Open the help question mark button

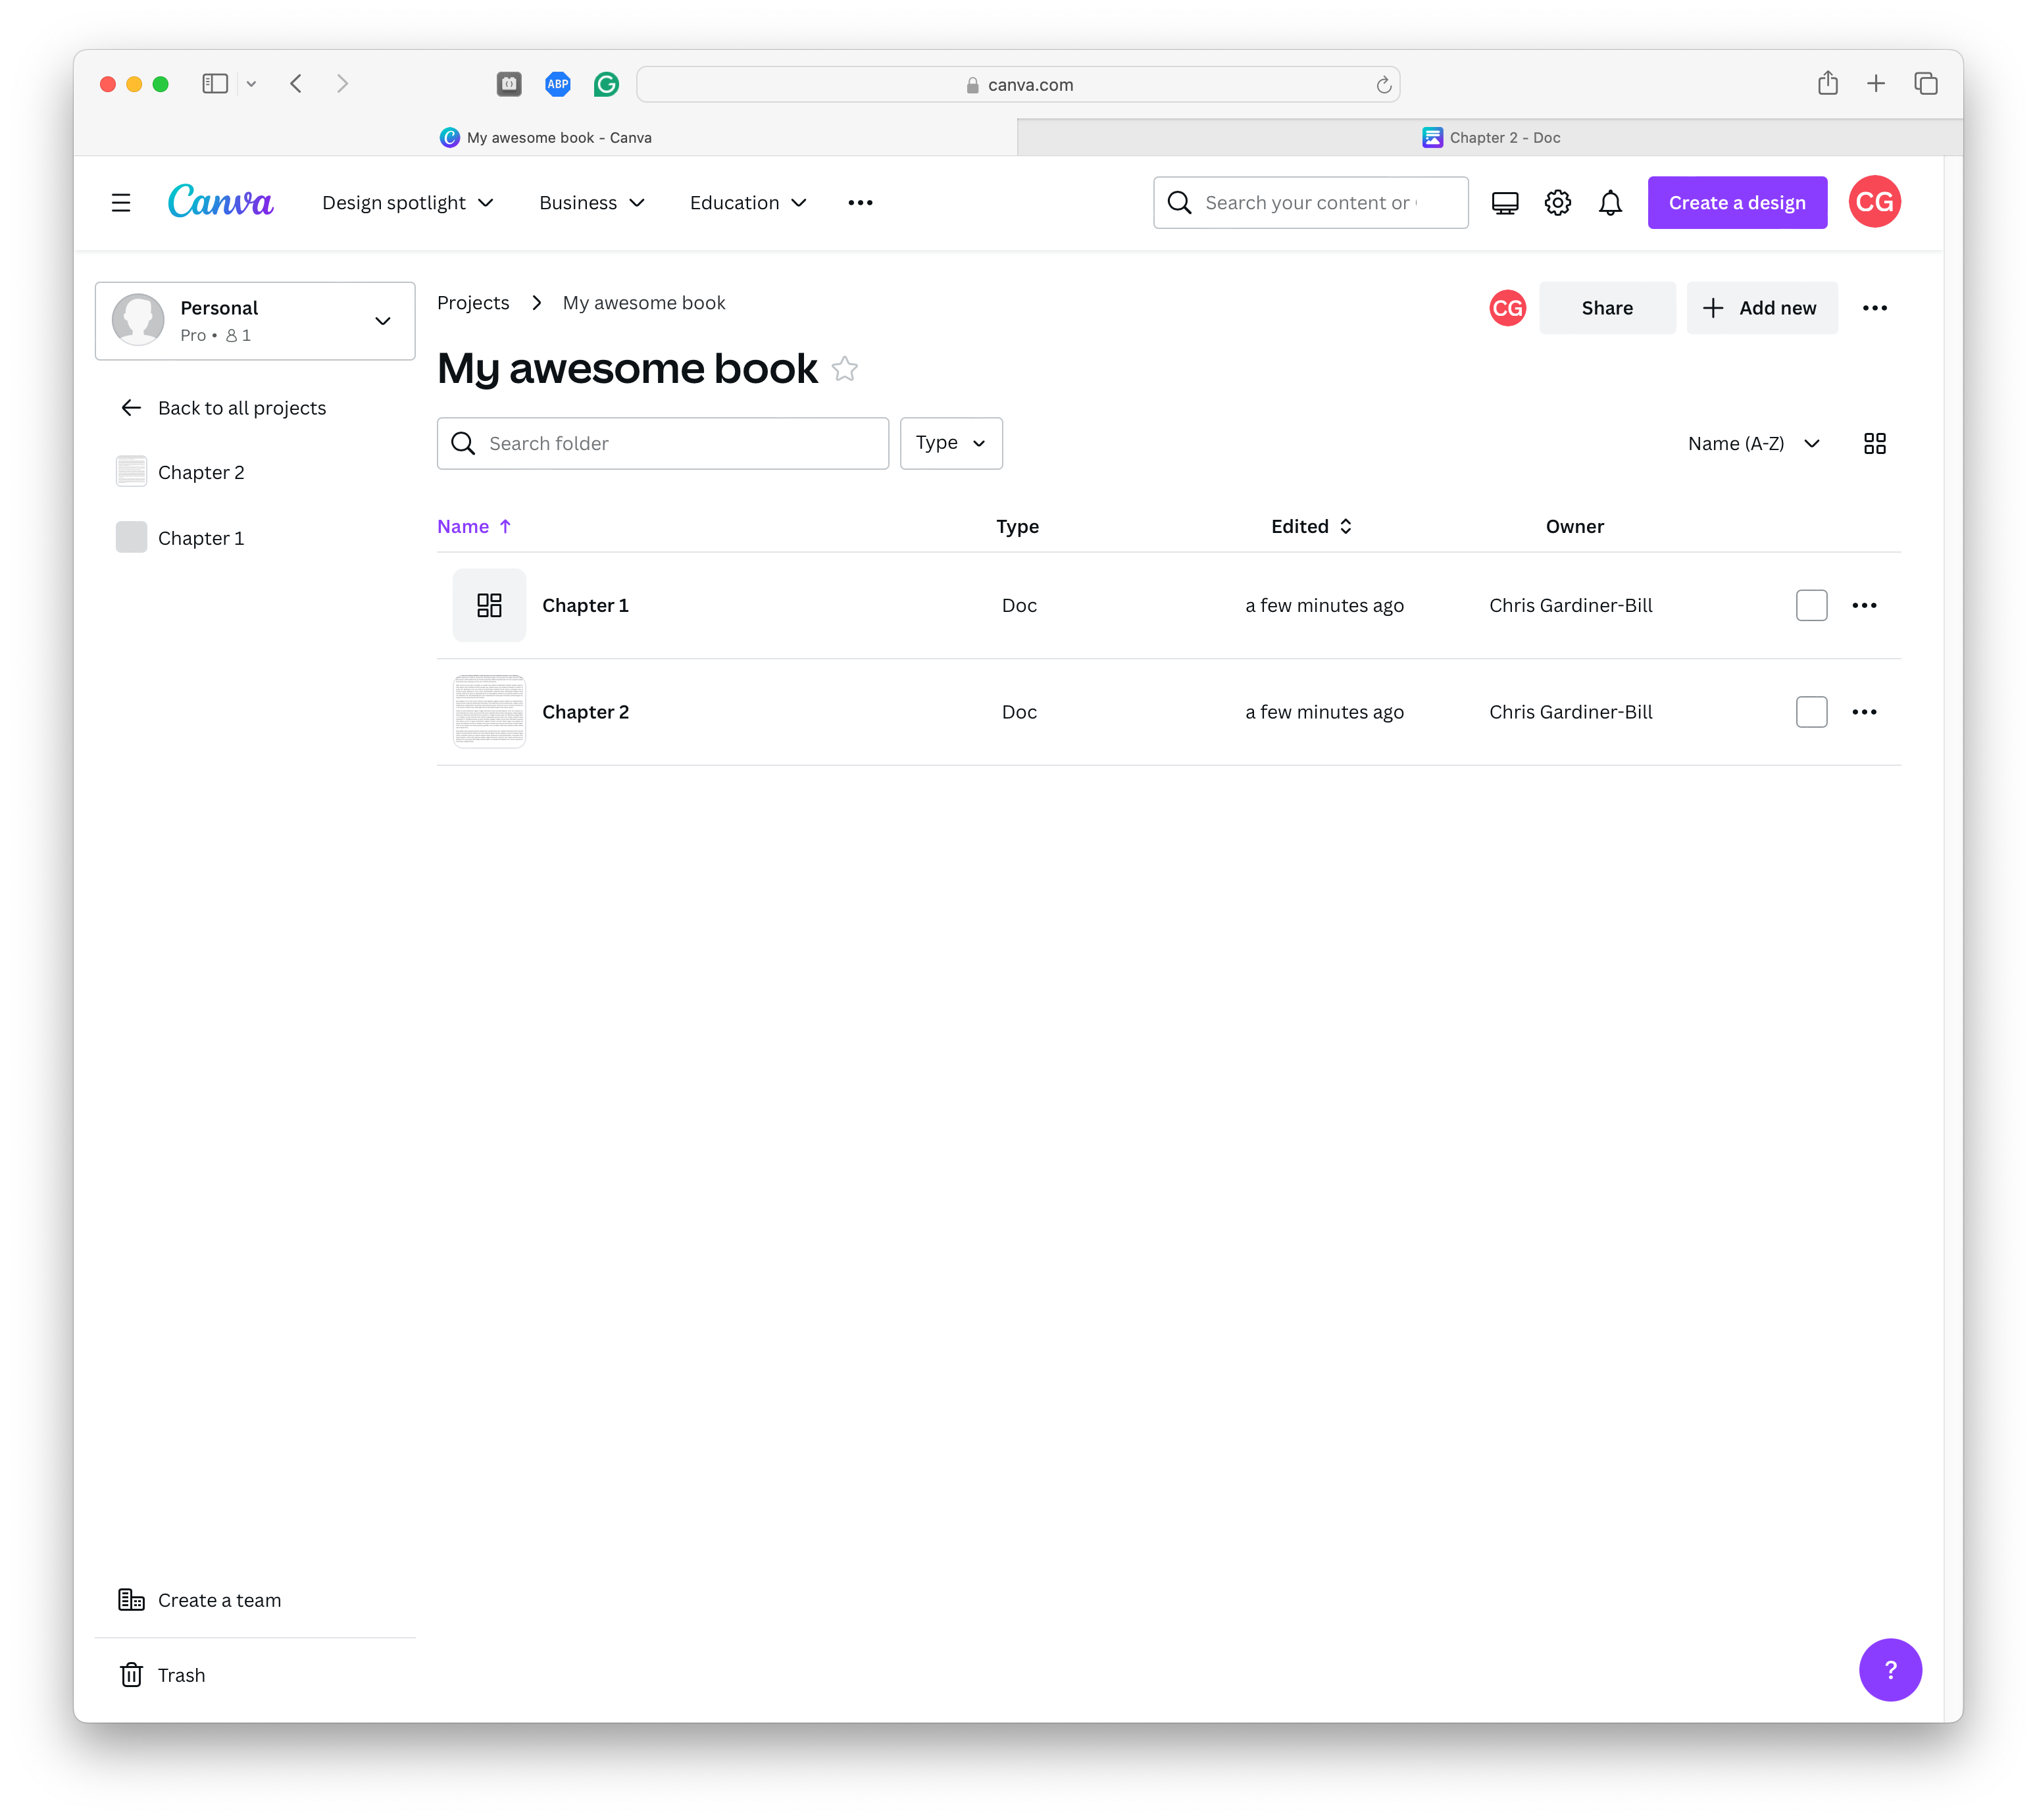point(1889,1669)
